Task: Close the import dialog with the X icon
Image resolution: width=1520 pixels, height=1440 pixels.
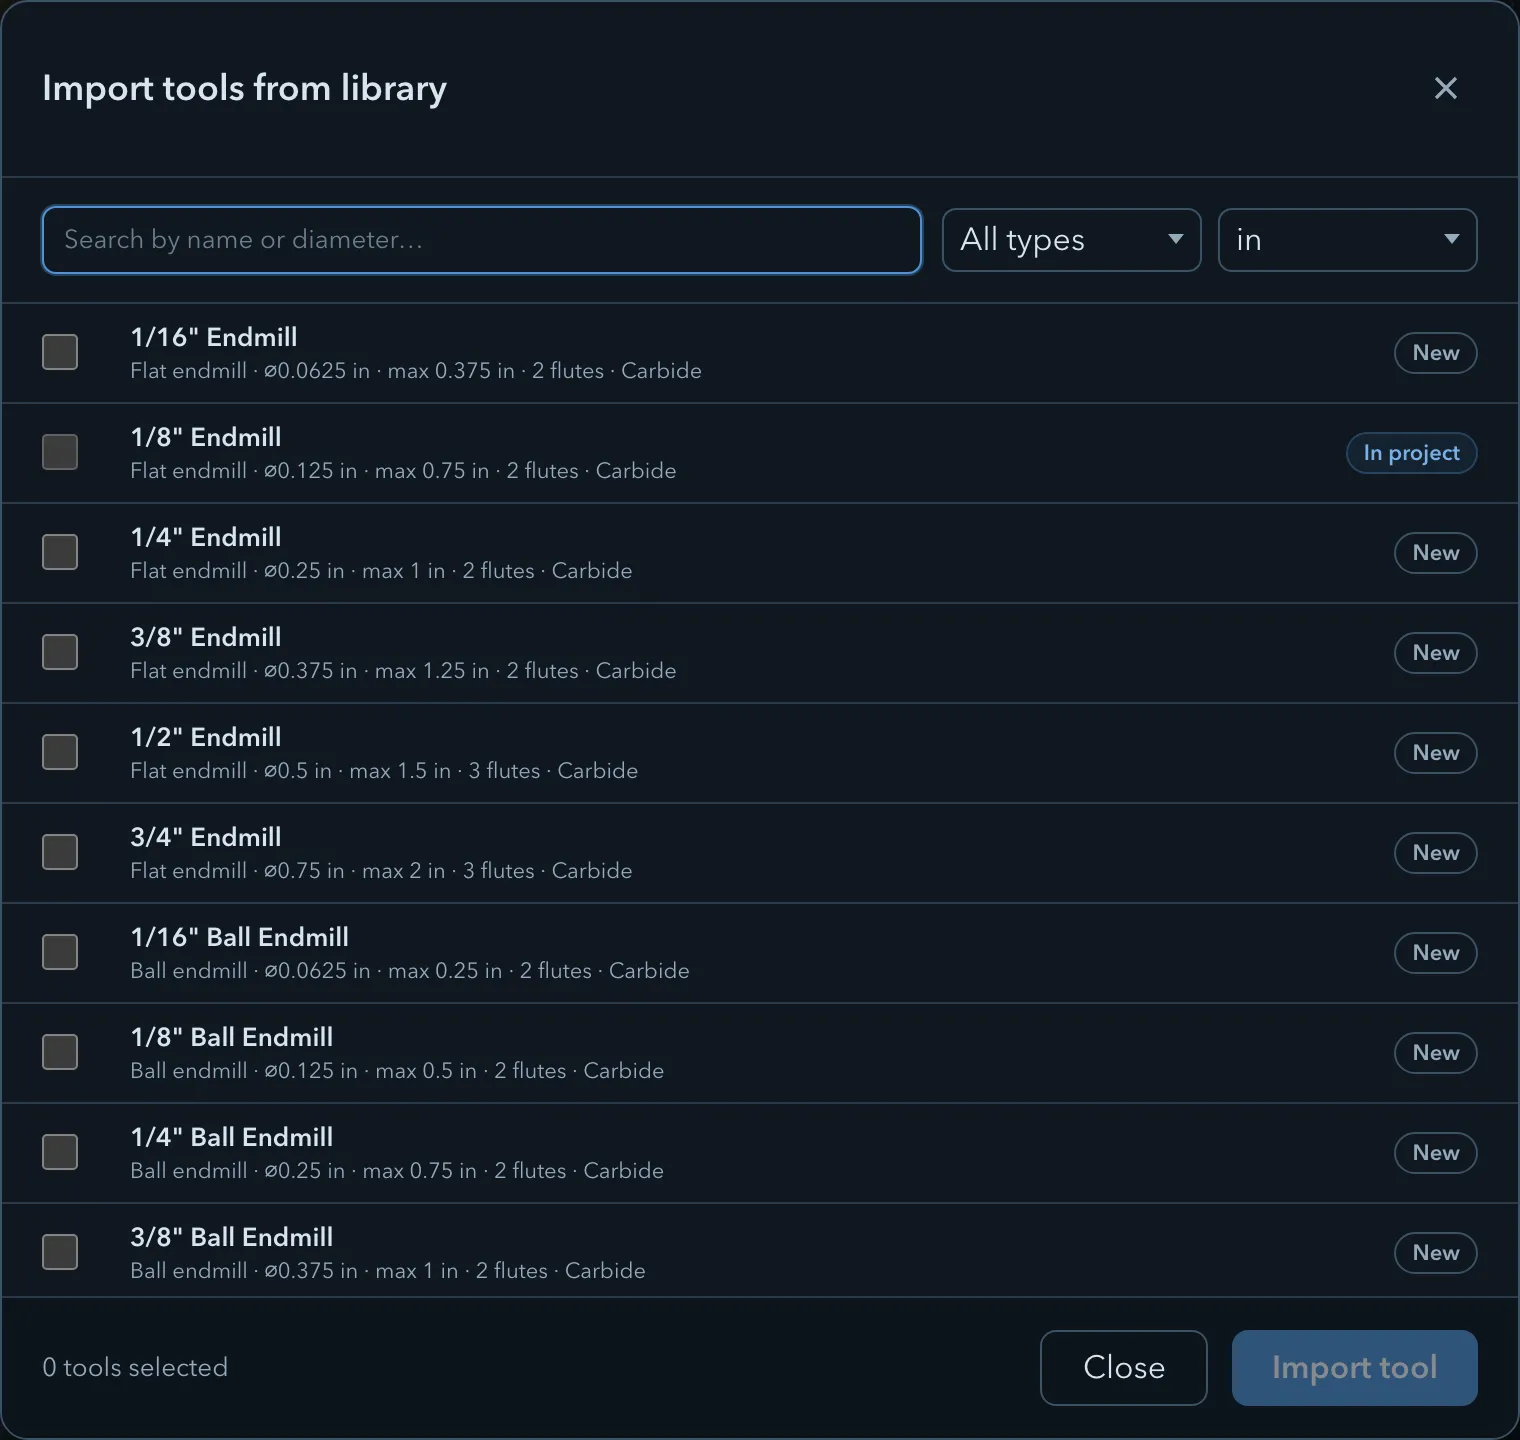Action: pyautogui.click(x=1445, y=88)
